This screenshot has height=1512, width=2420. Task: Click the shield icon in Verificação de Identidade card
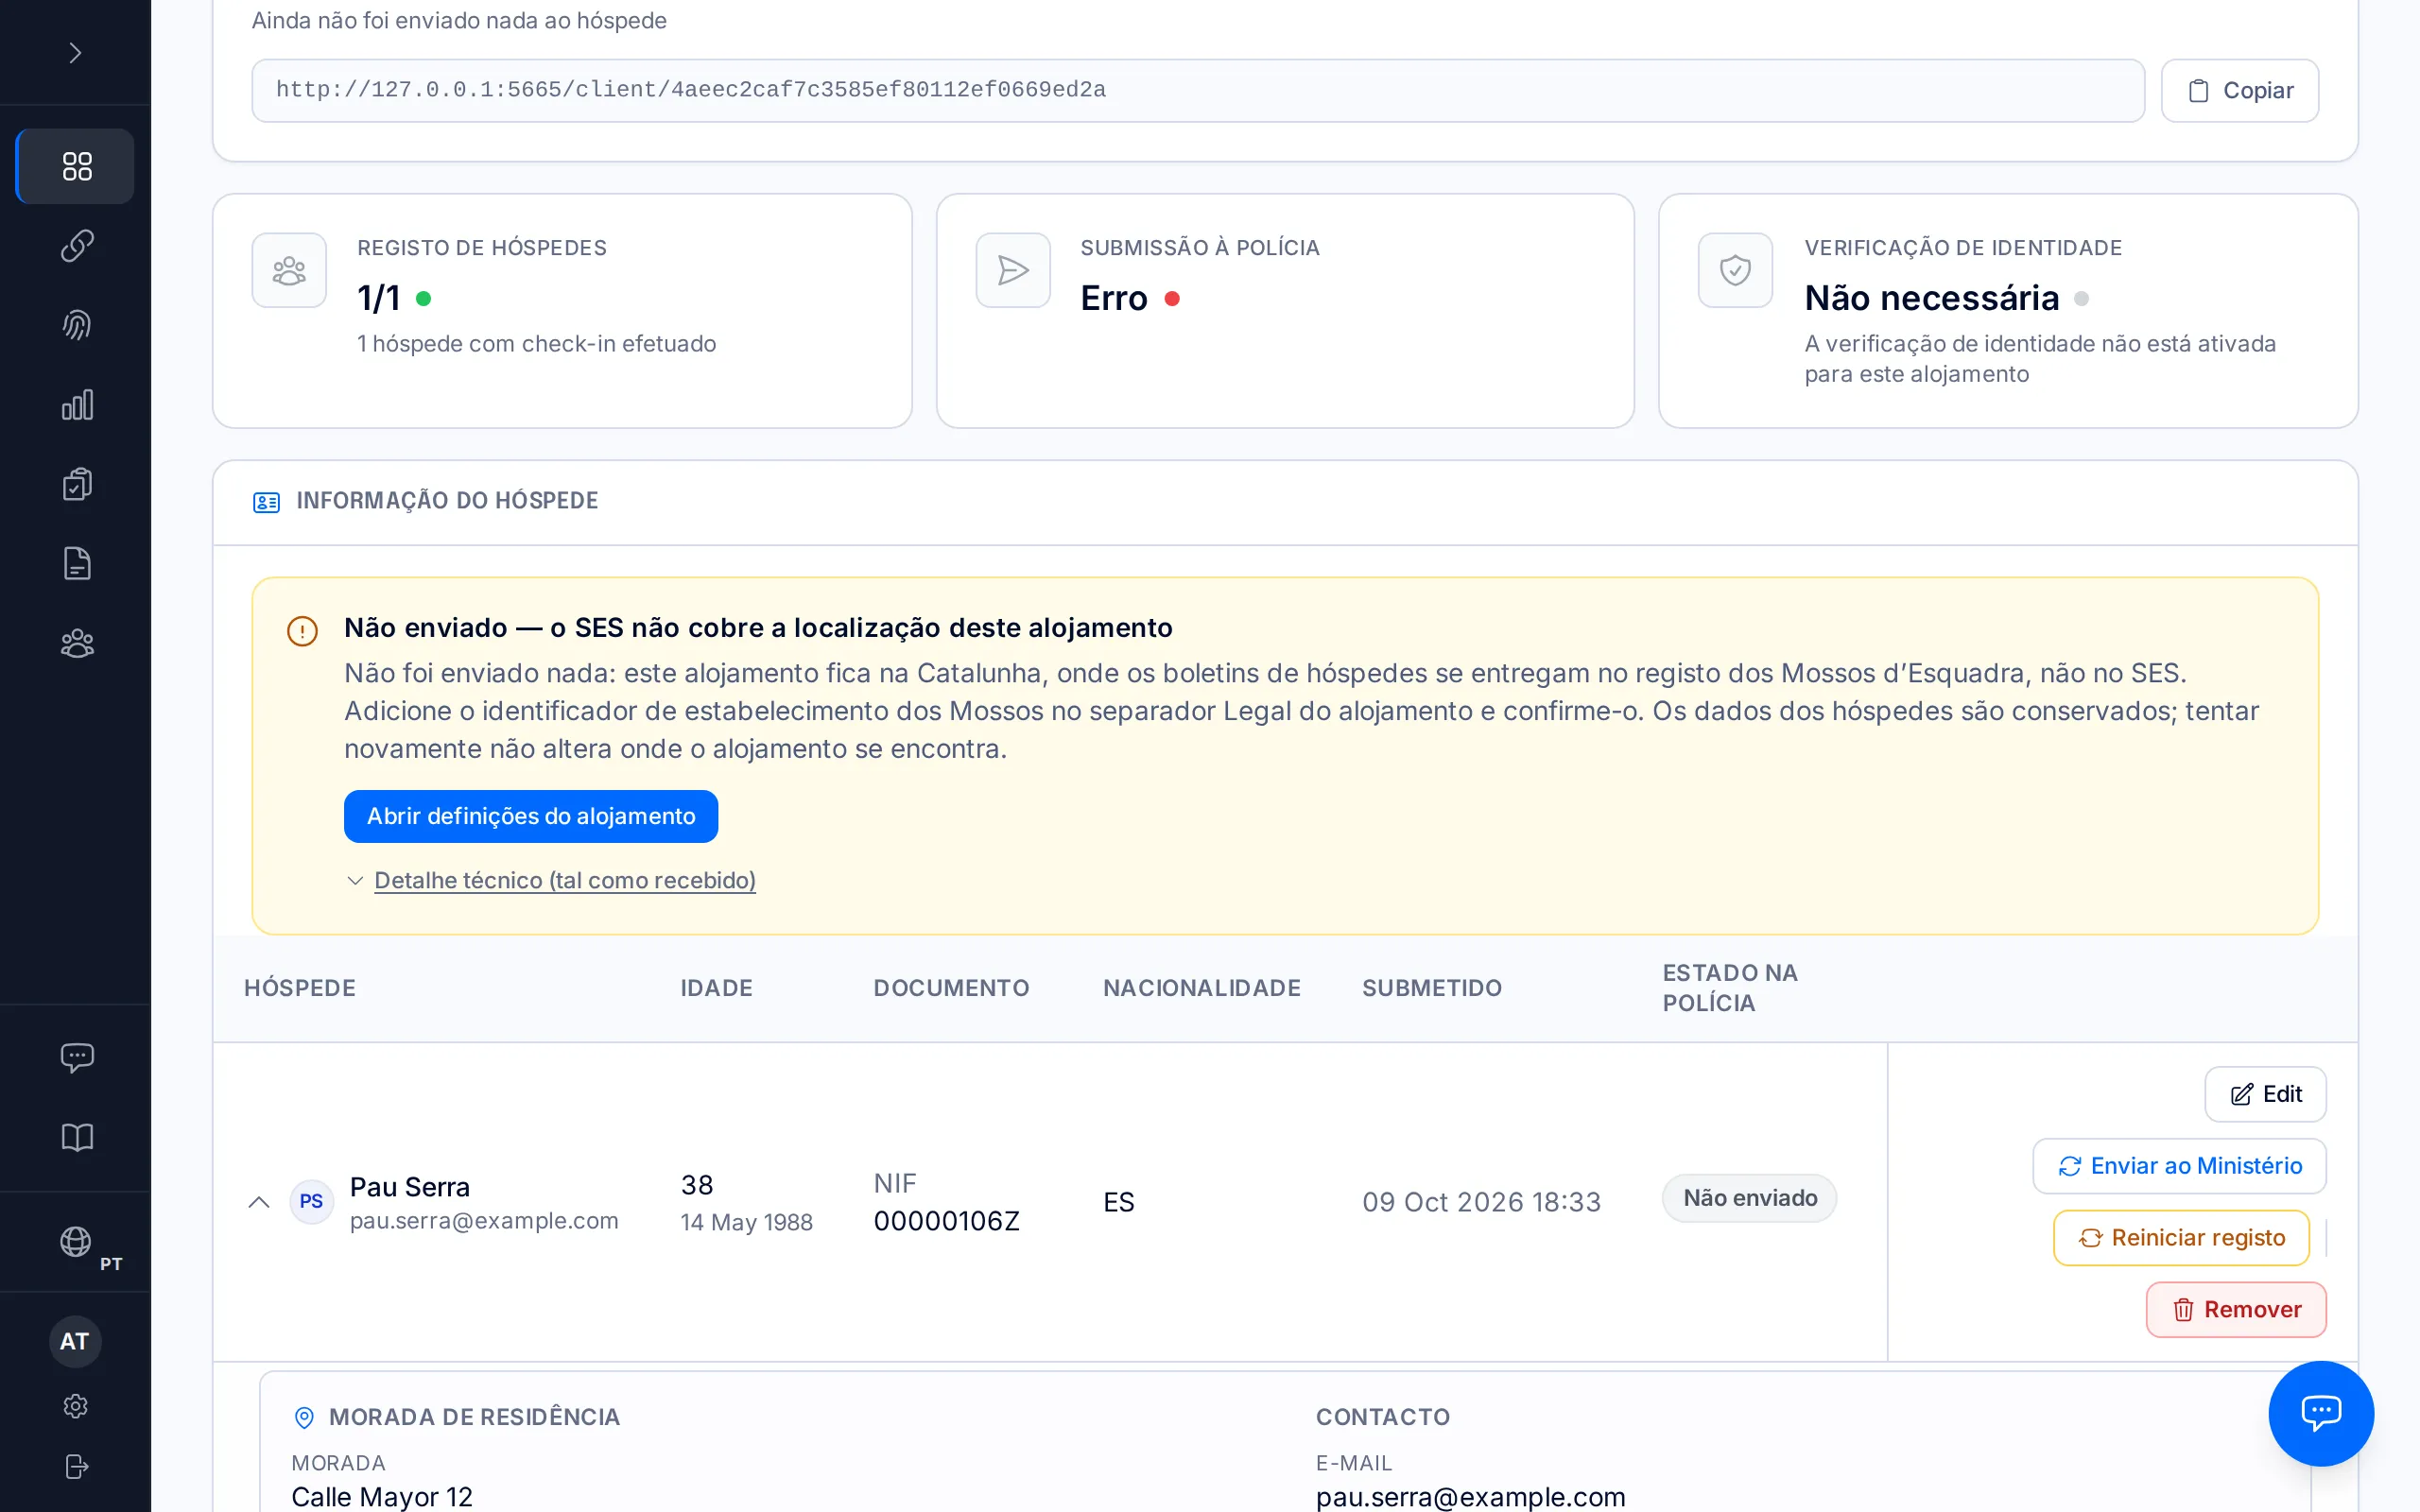1735,270
